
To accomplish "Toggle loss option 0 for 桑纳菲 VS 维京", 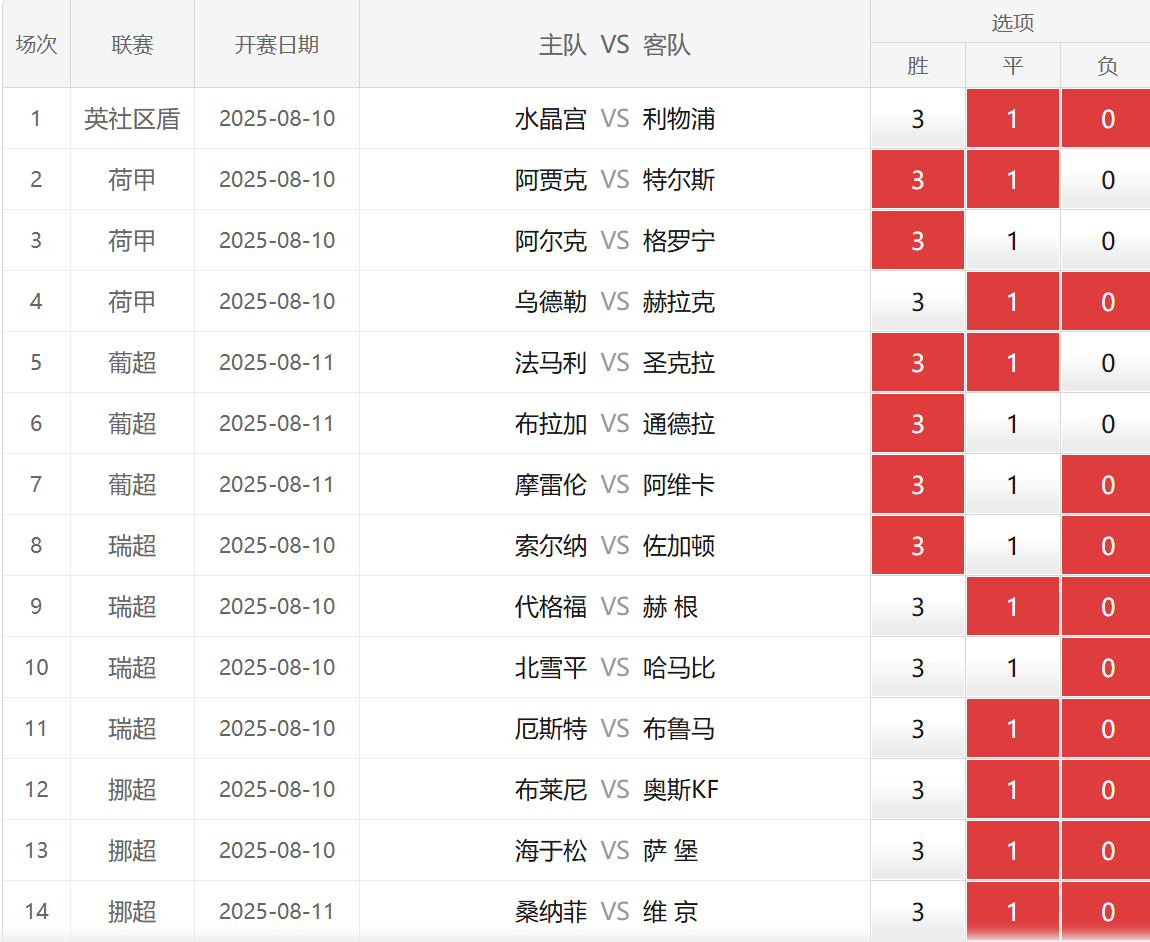I will click(1107, 910).
